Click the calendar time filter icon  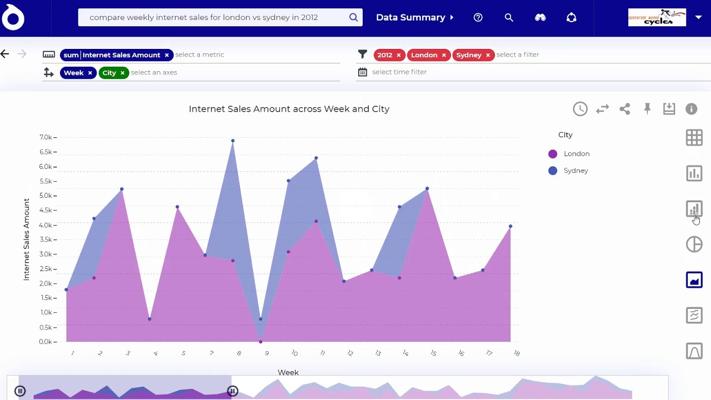pos(362,72)
